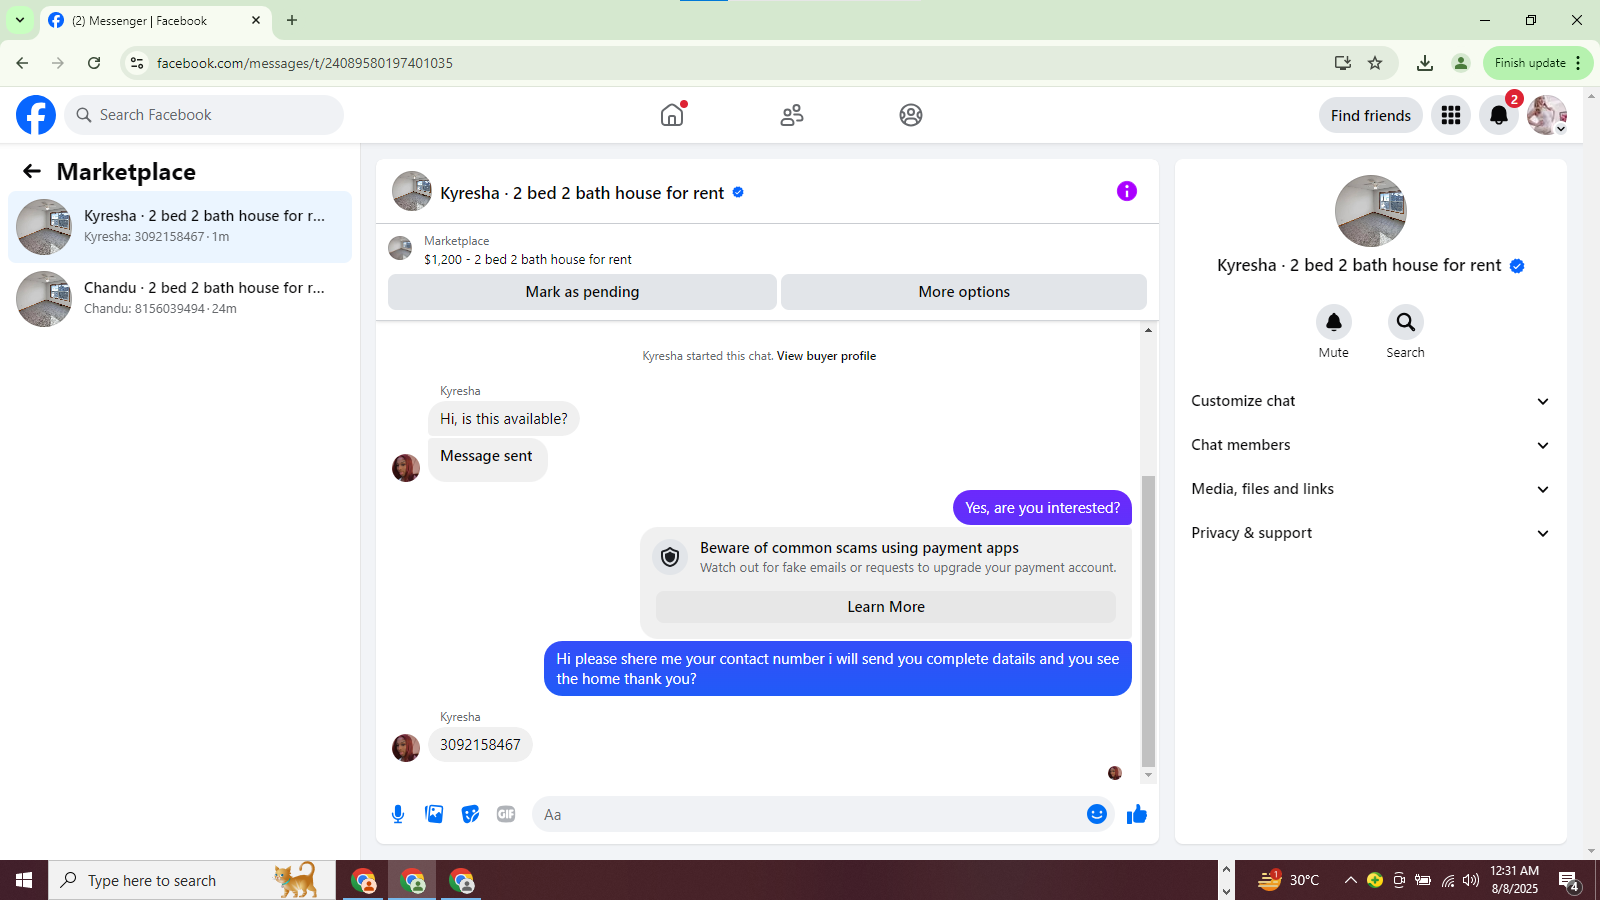This screenshot has height=900, width=1600.
Task: Open the Chandu conversation in list
Action: pyautogui.click(x=180, y=299)
